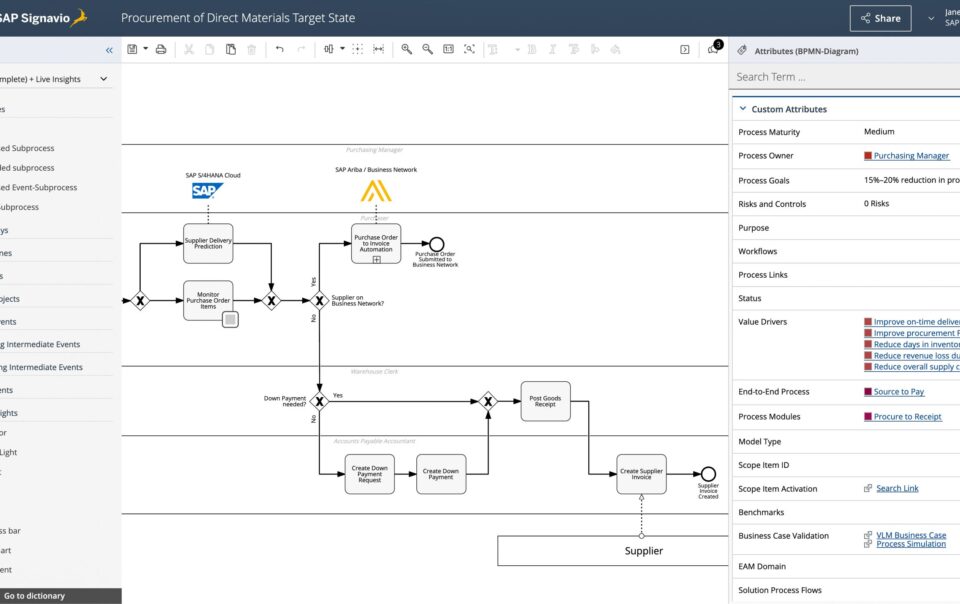Image resolution: width=960 pixels, height=604 pixels.
Task: Select Purchase Order to Invoice Automation subprocess
Action: point(376,244)
